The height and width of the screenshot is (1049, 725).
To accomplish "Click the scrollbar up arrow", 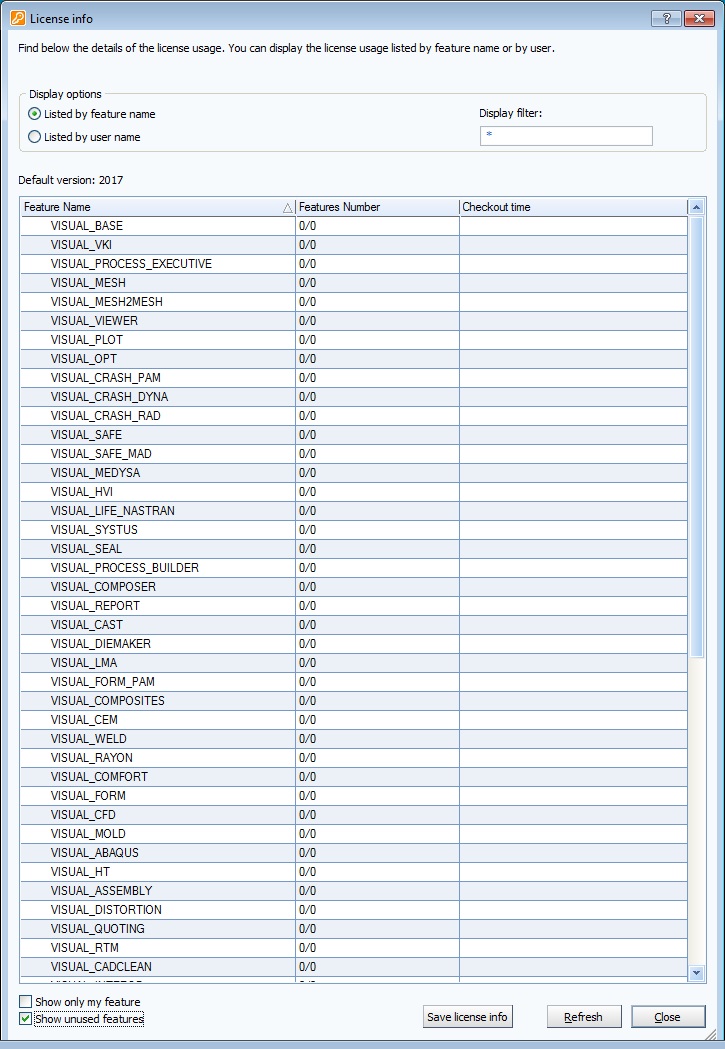I will pyautogui.click(x=696, y=207).
